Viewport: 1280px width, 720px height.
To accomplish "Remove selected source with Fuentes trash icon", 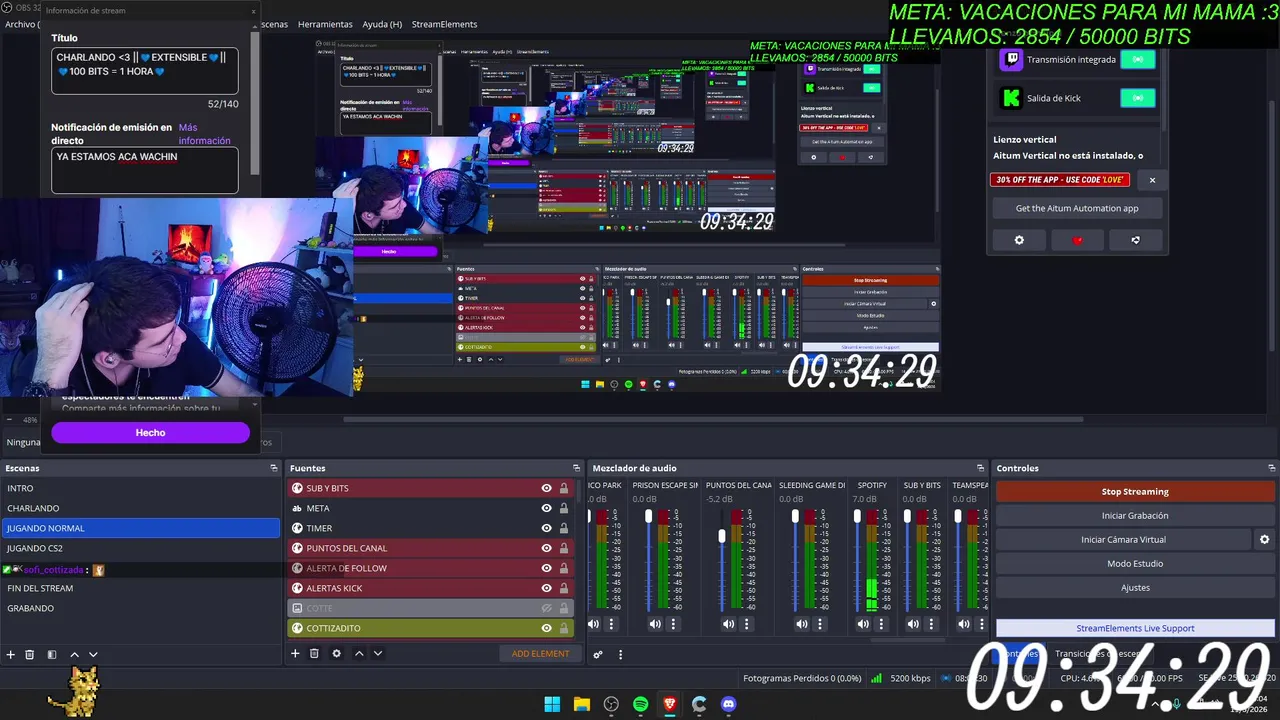I will [x=314, y=653].
